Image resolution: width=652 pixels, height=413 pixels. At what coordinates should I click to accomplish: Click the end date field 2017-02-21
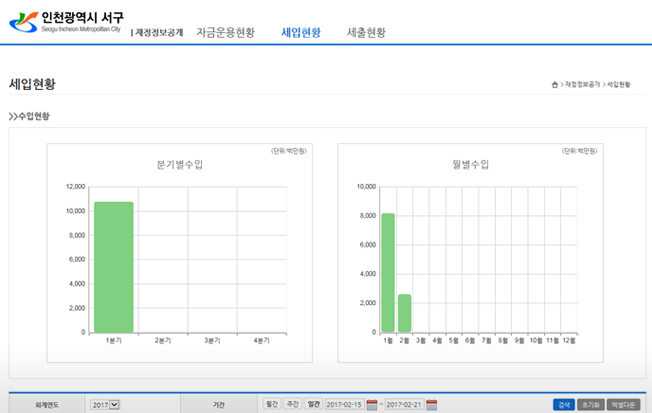[404, 404]
